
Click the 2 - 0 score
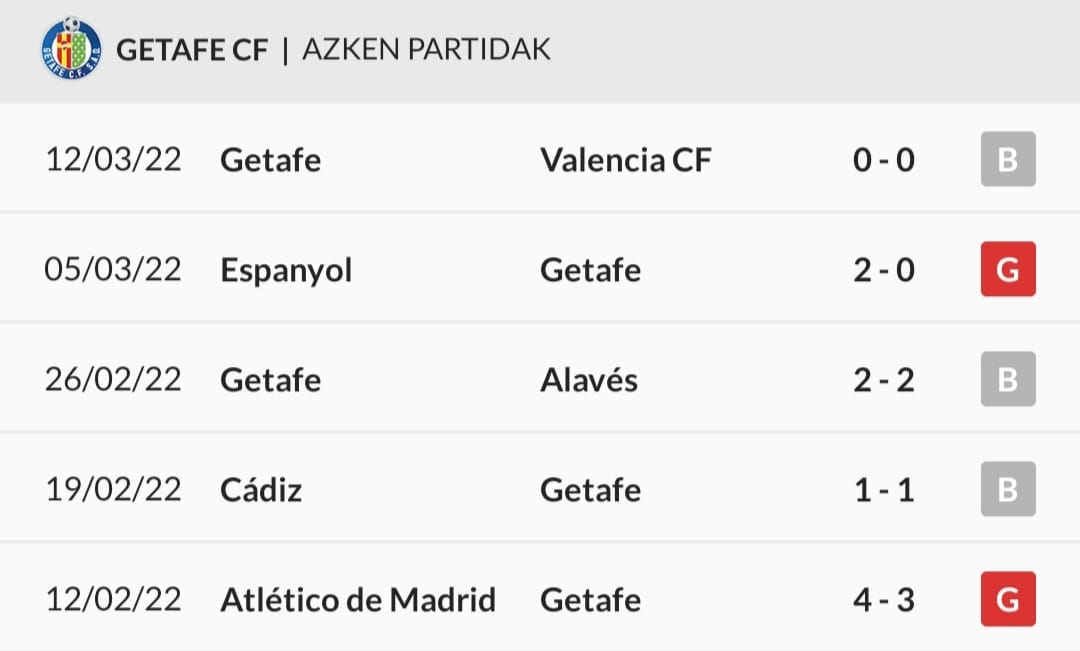[x=884, y=270]
